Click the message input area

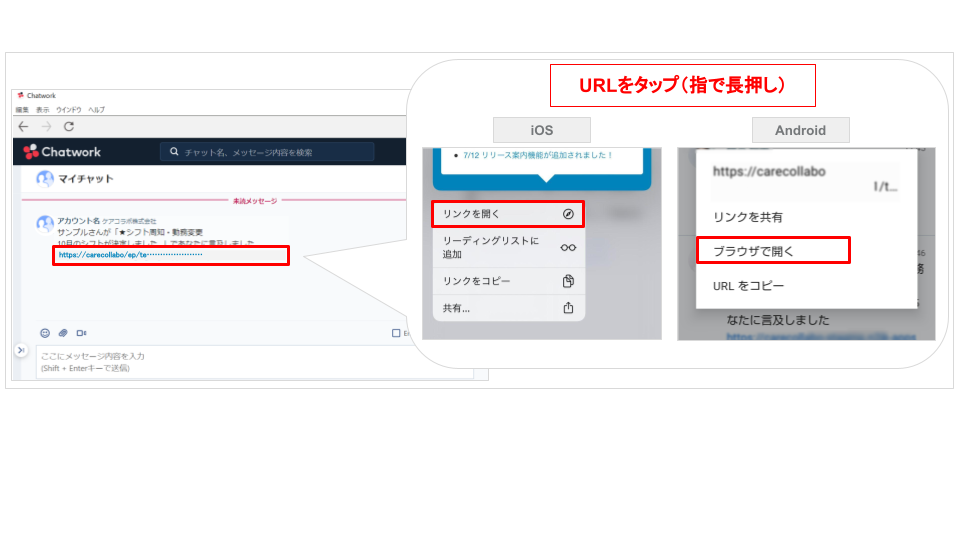pyautogui.click(x=254, y=362)
